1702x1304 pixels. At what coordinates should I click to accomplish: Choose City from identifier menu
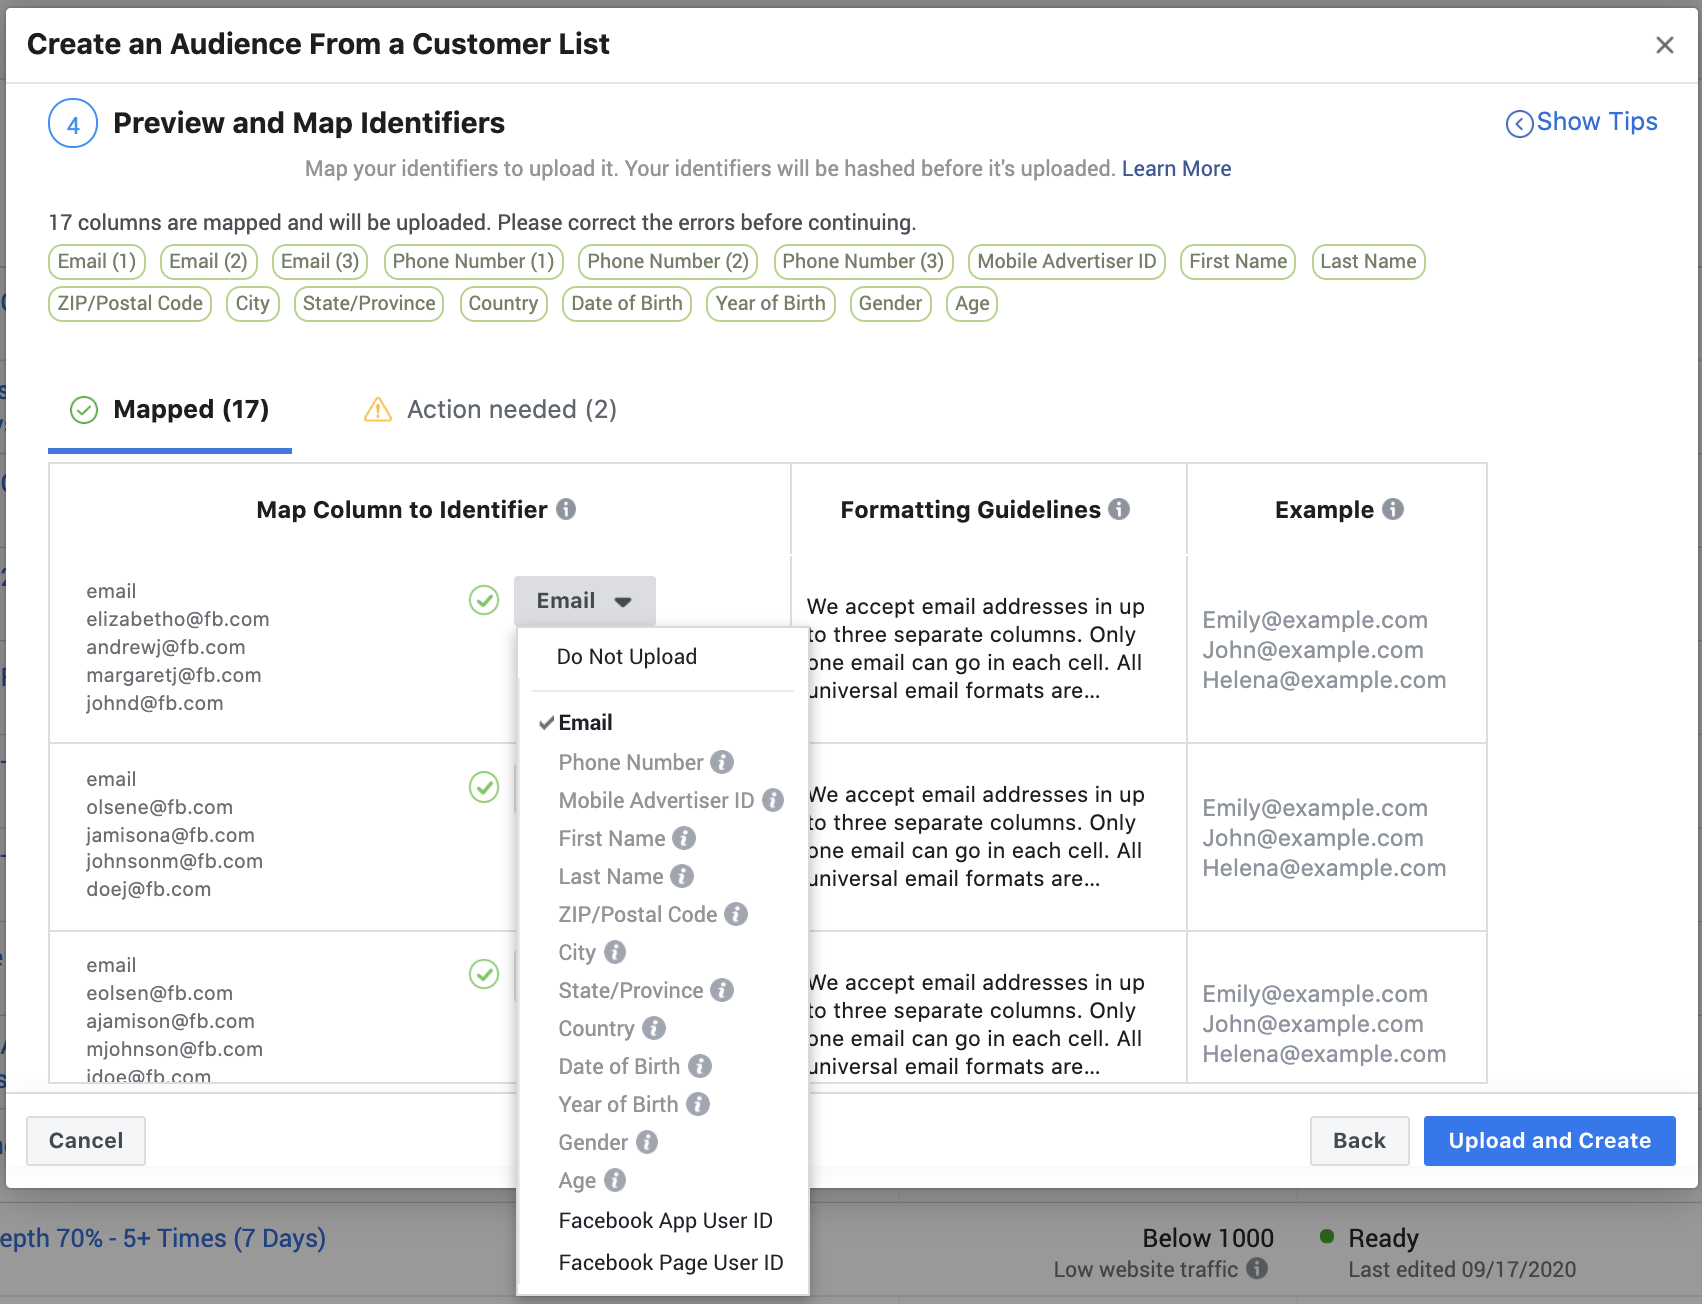[577, 952]
